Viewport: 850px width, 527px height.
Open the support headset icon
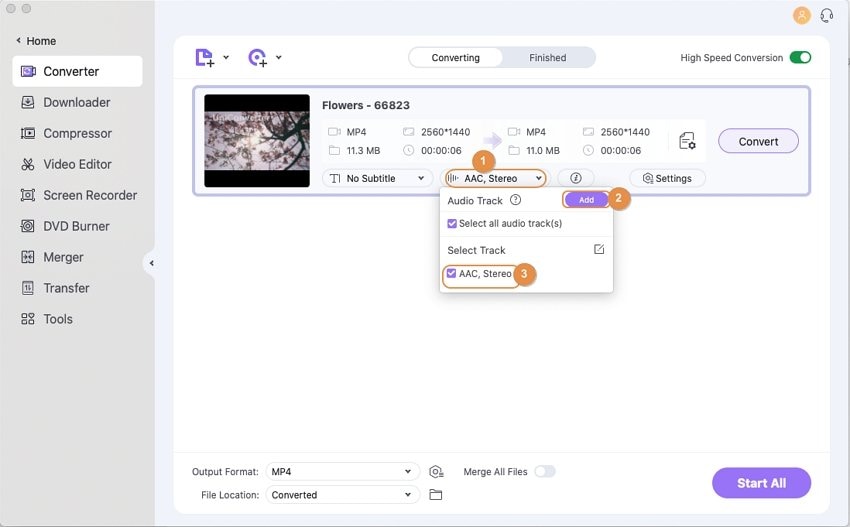(x=827, y=15)
